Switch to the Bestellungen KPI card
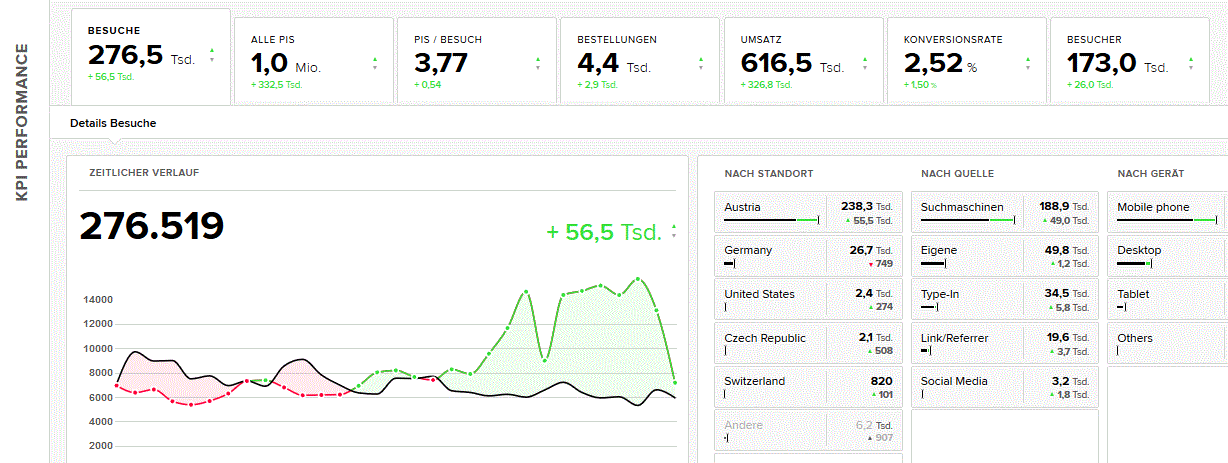 [x=640, y=61]
